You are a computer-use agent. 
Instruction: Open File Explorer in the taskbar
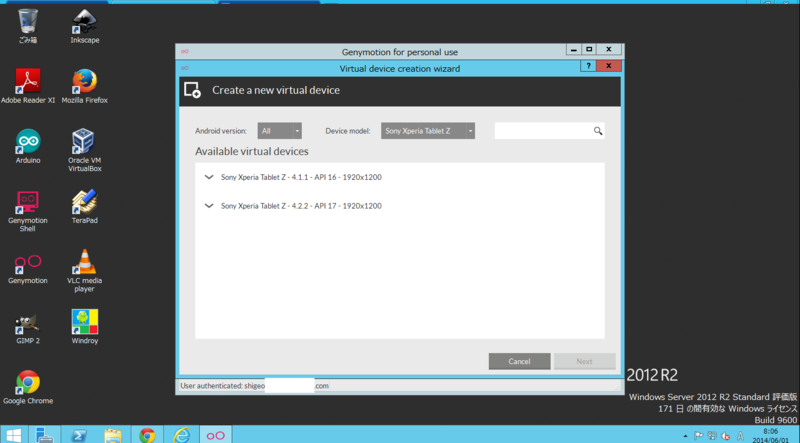(x=113, y=435)
